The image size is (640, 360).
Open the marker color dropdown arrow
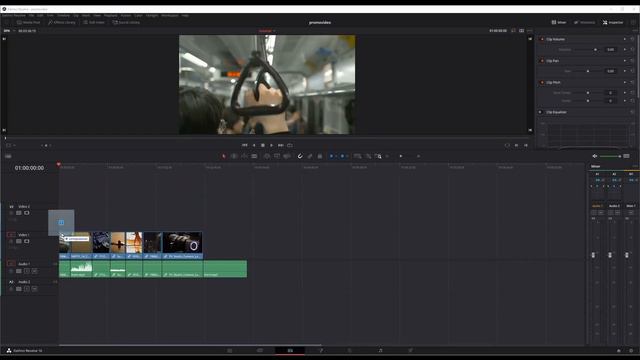tap(347, 156)
